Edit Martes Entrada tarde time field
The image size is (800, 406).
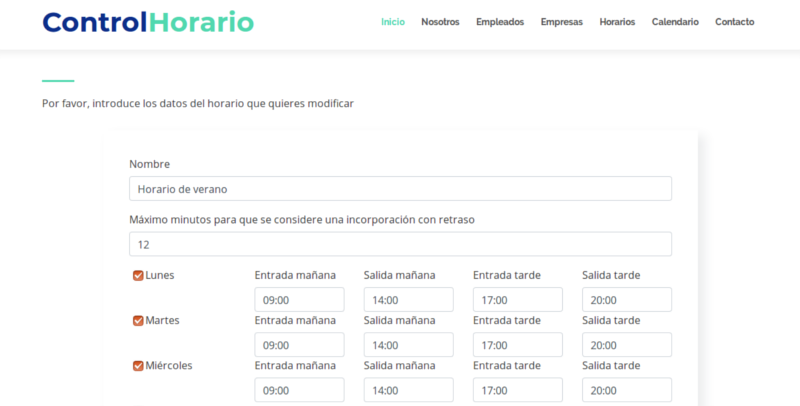[518, 345]
